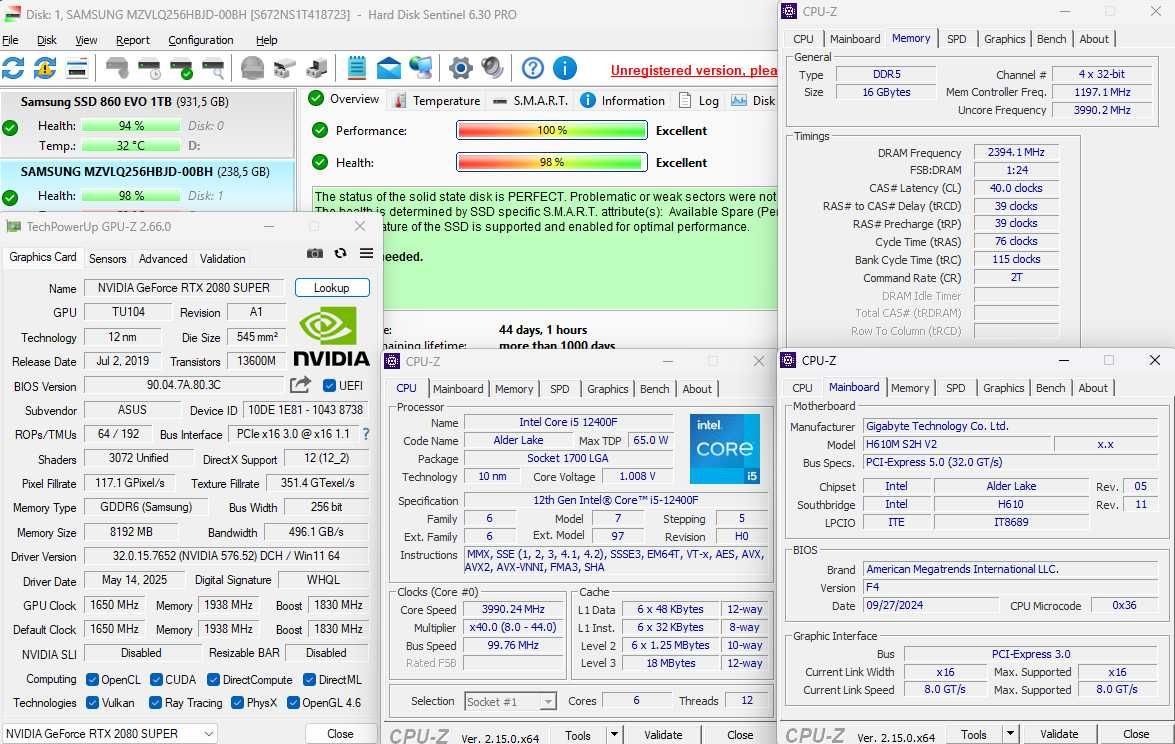Click Validate in CPU-Z Mainboard window
This screenshot has height=744, width=1175.
pos(1059,734)
